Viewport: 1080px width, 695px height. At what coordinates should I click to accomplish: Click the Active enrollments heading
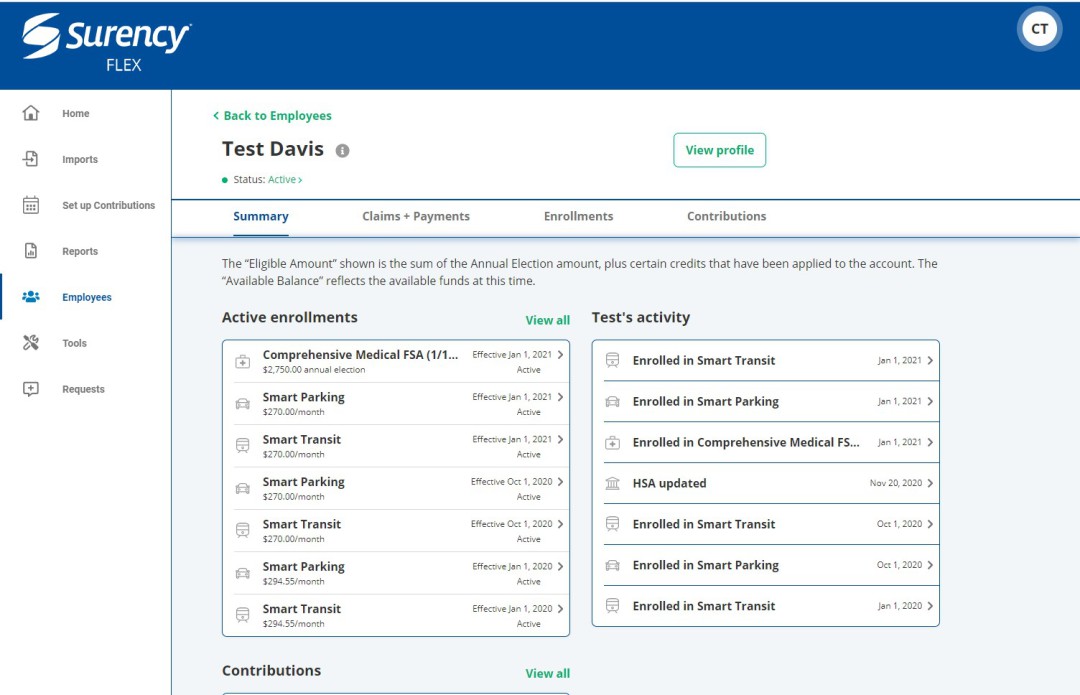pyautogui.click(x=289, y=318)
